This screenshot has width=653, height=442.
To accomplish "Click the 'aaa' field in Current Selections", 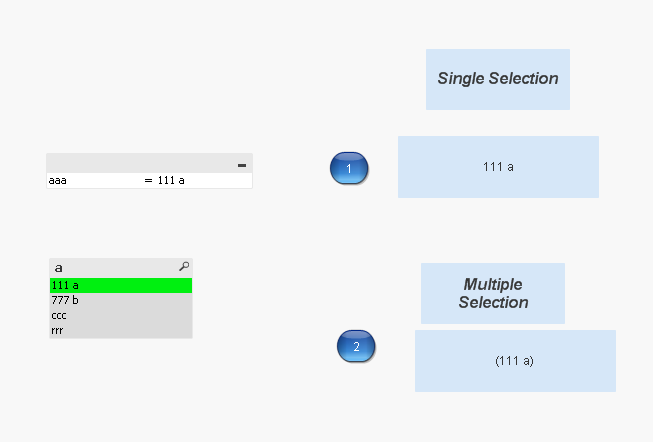I will pos(58,180).
